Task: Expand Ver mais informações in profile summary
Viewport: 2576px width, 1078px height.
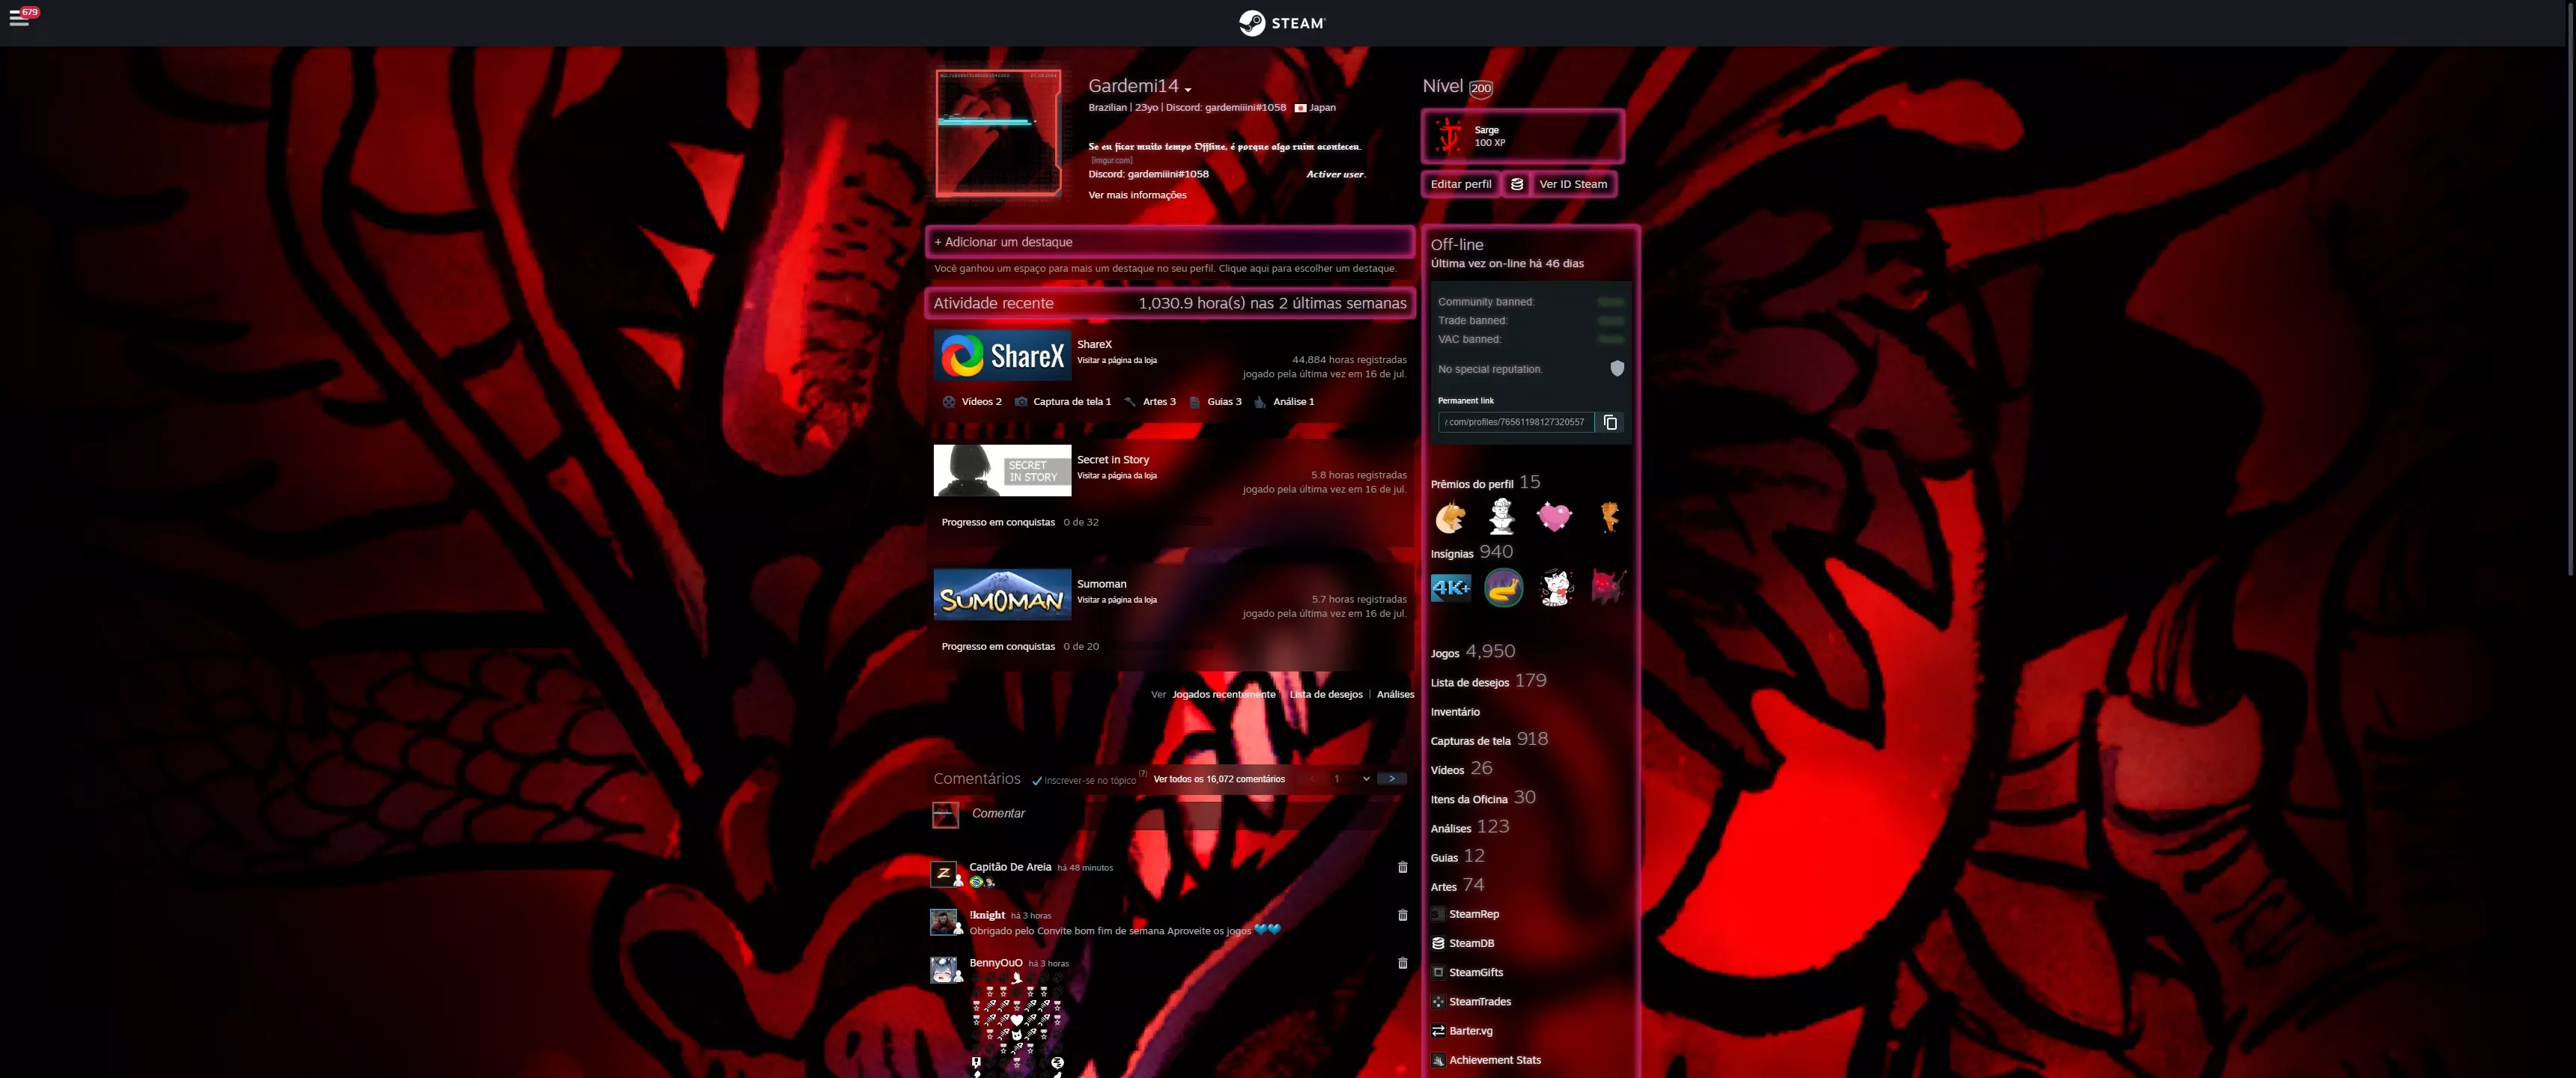Action: pos(1137,195)
